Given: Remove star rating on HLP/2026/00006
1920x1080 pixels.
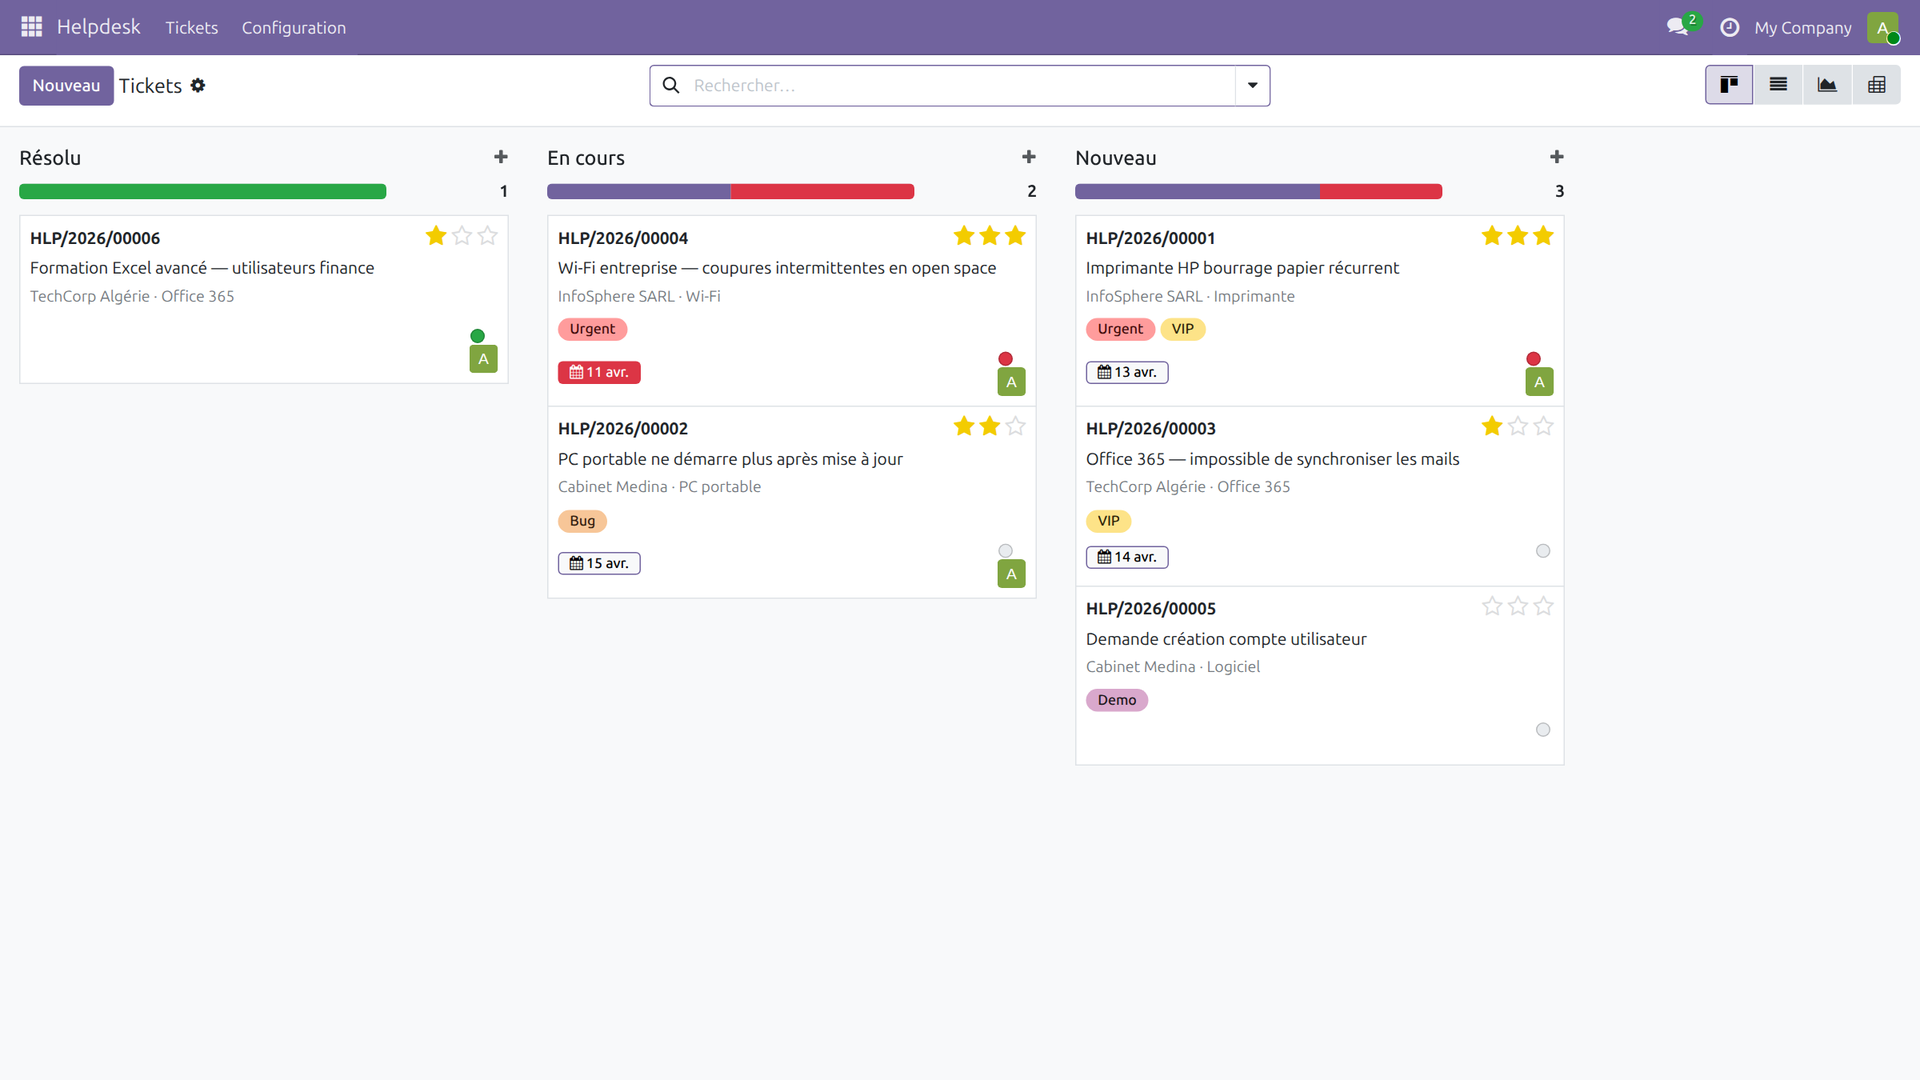Looking at the screenshot, I should click(x=436, y=236).
